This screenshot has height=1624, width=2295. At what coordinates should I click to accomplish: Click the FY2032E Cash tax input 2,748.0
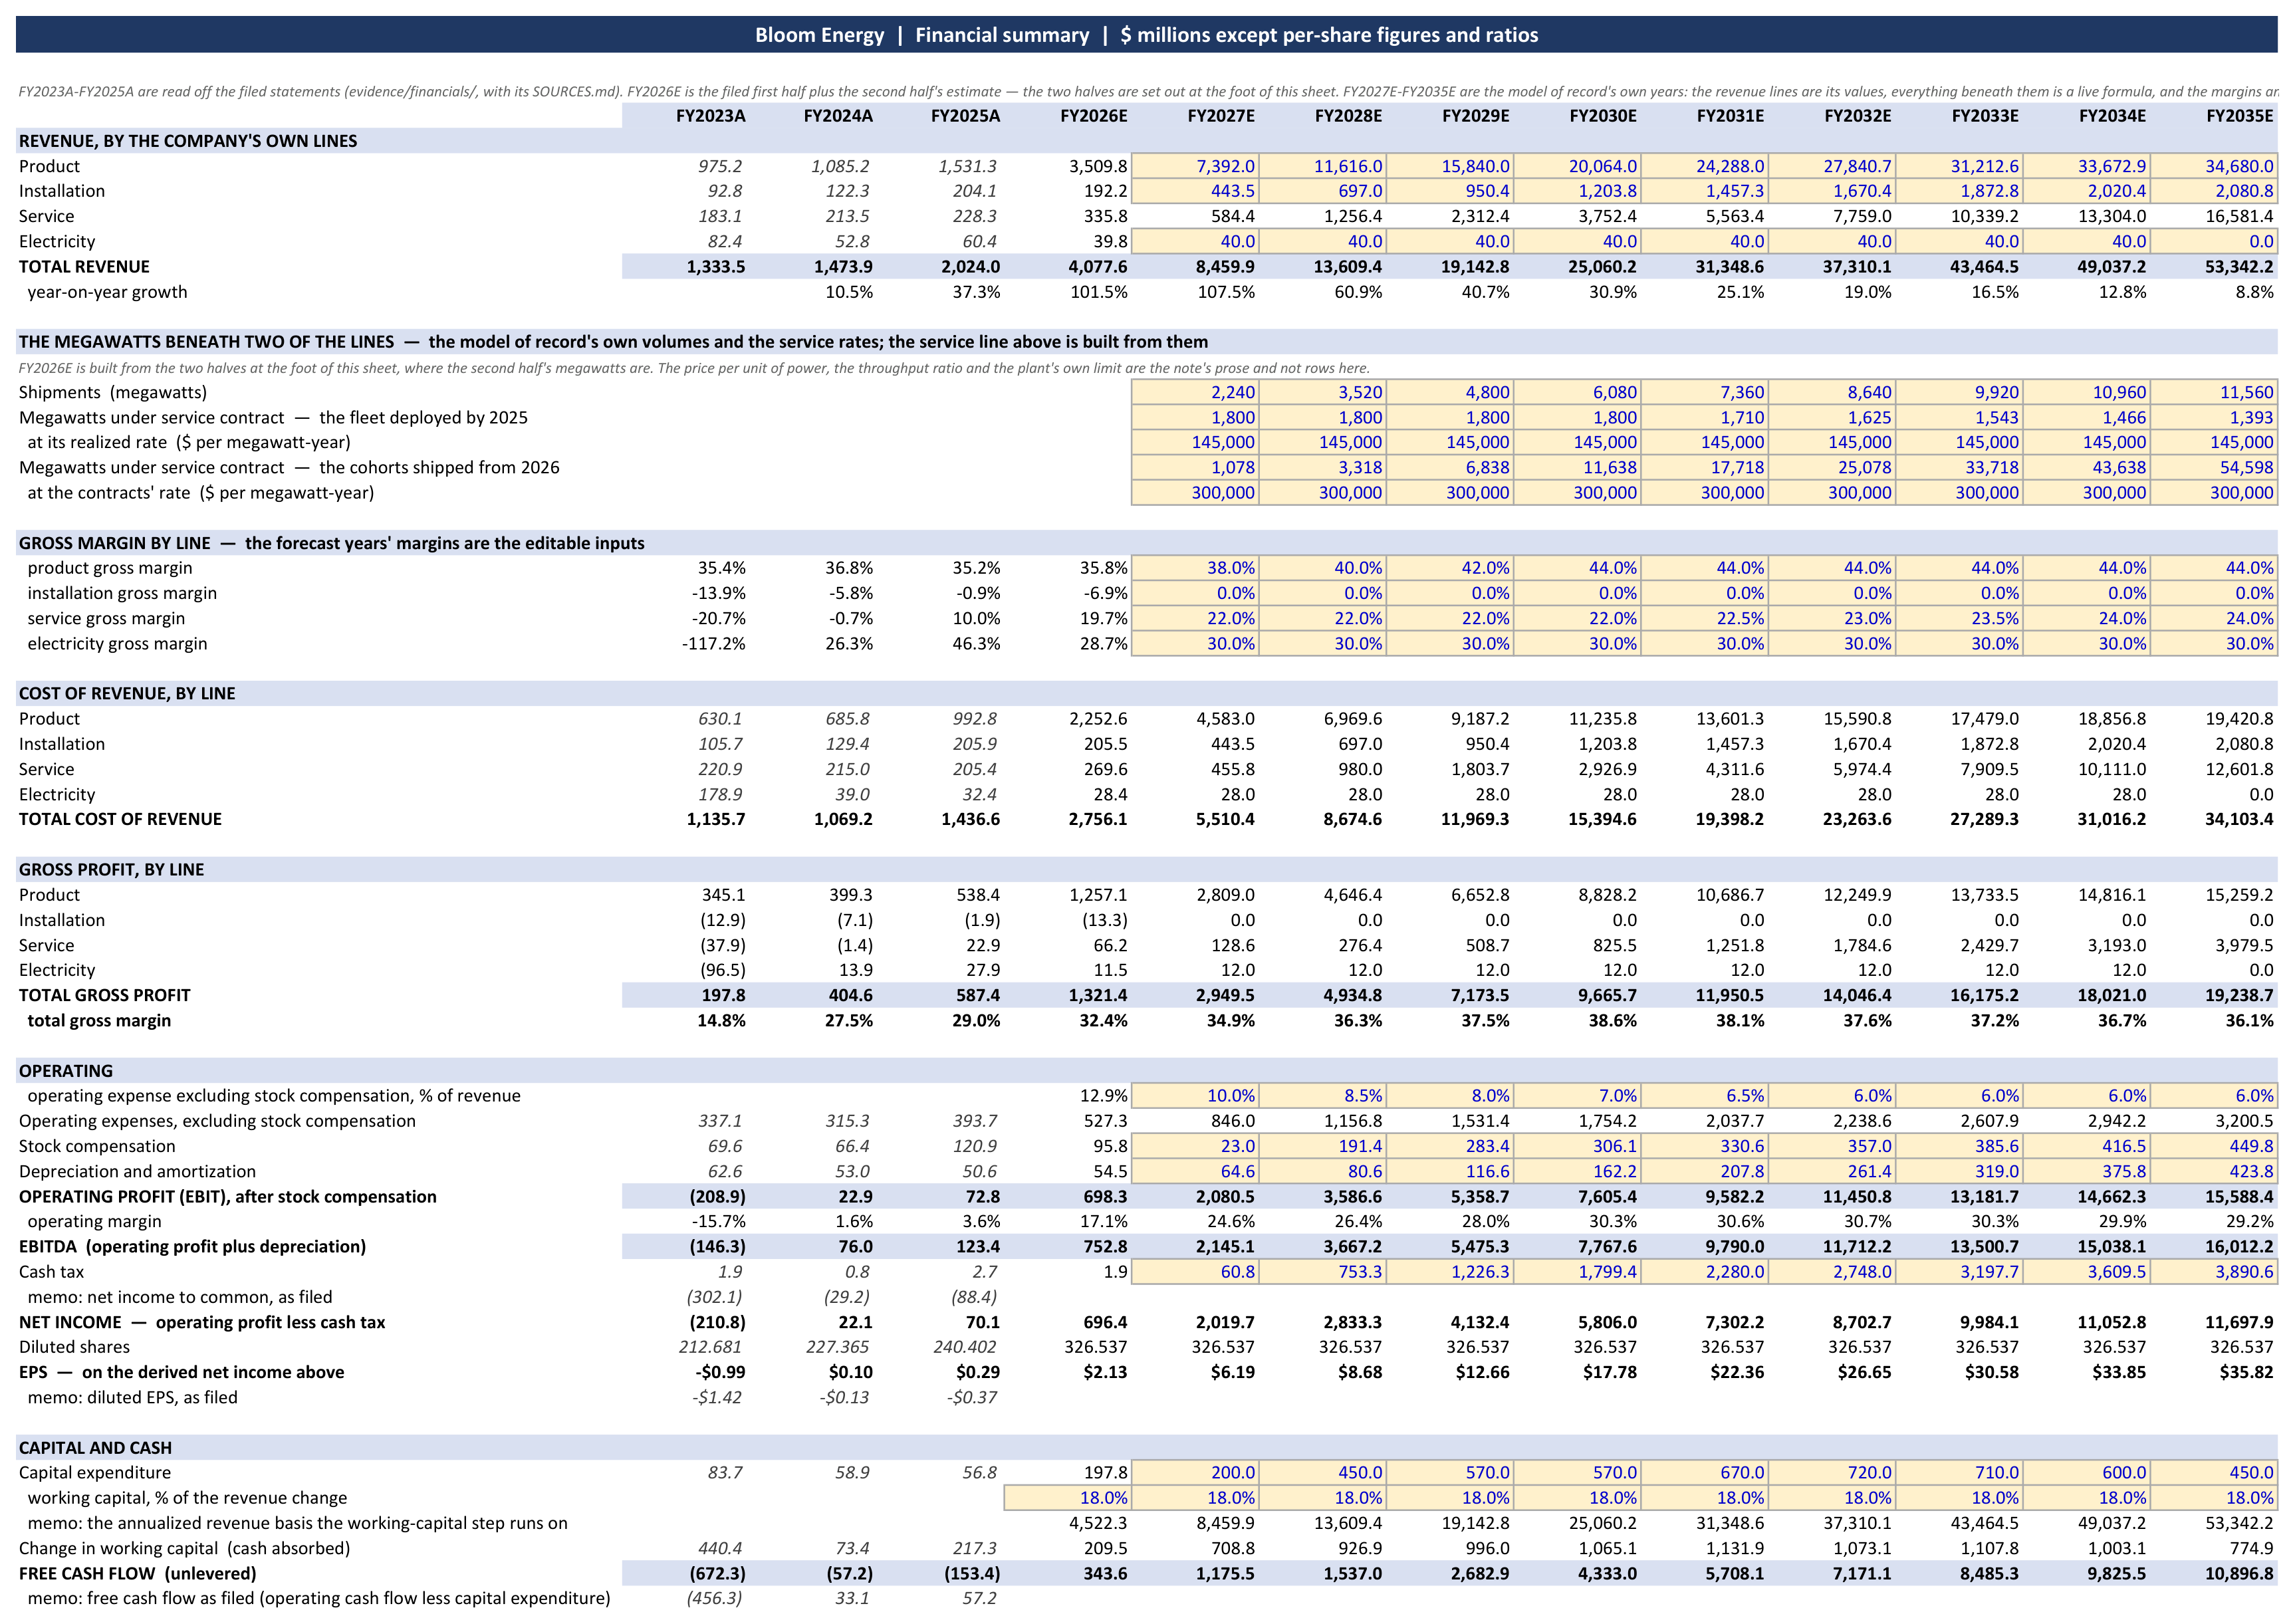[1832, 1272]
